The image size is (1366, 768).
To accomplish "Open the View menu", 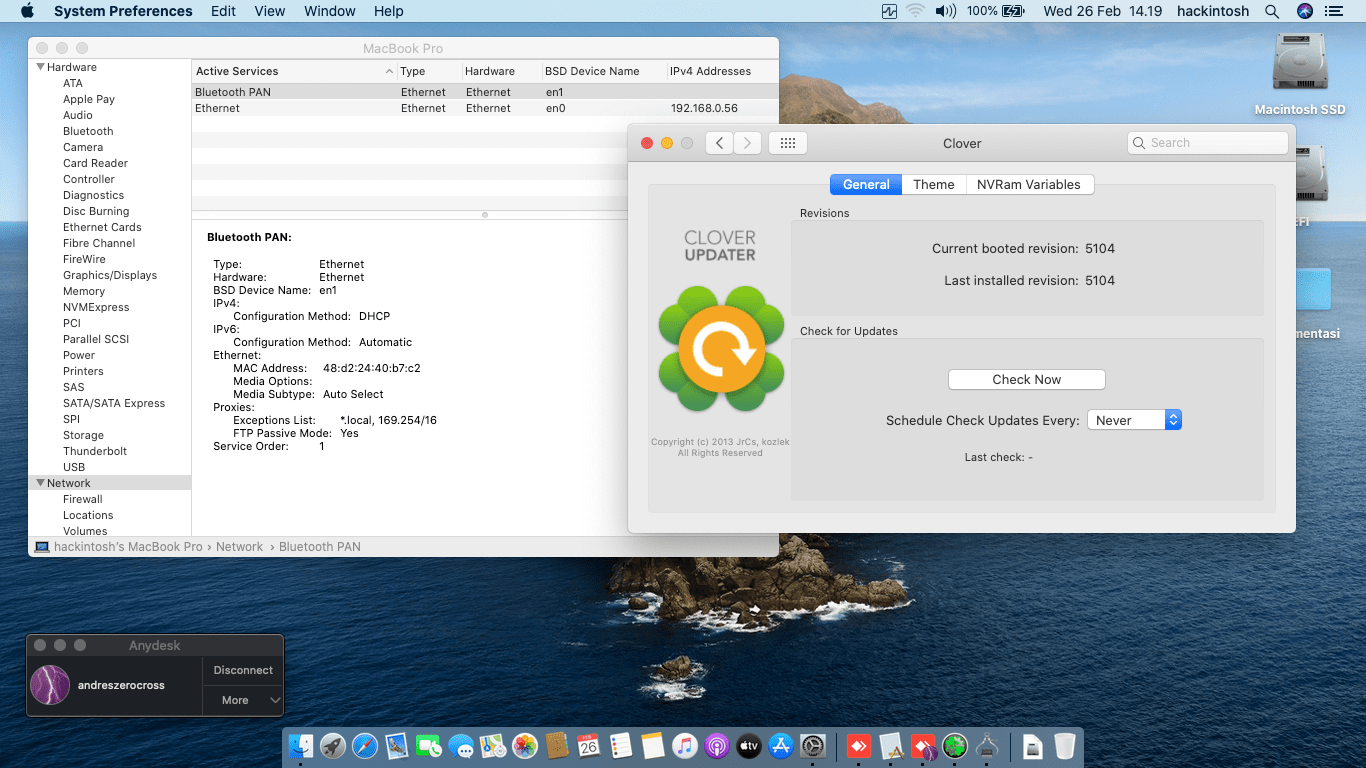I will point(270,11).
